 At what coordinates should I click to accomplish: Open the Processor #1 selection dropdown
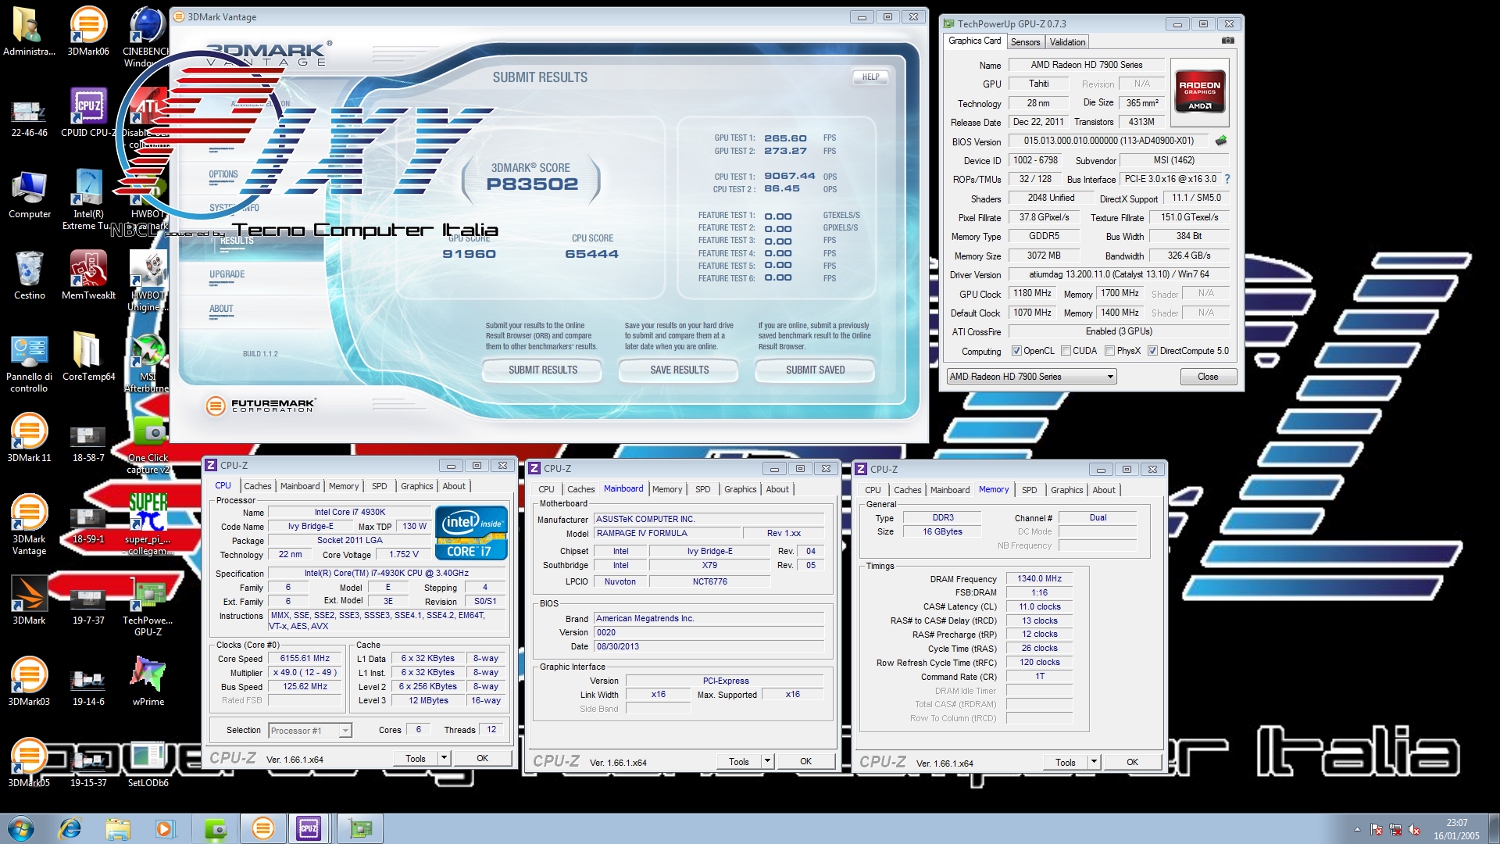coord(310,731)
